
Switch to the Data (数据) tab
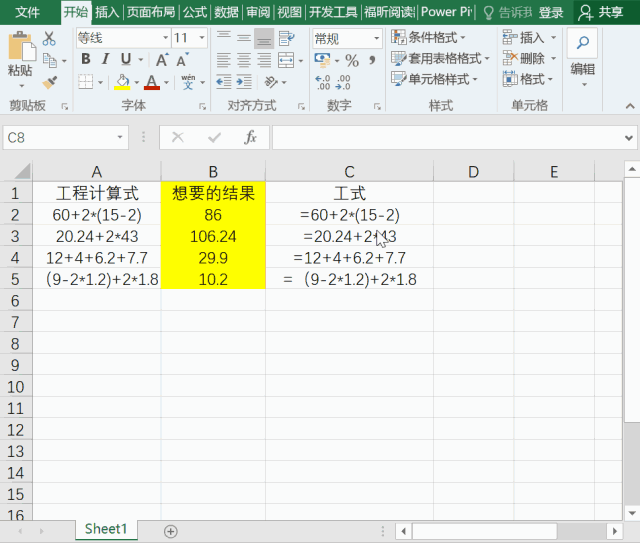pos(227,12)
